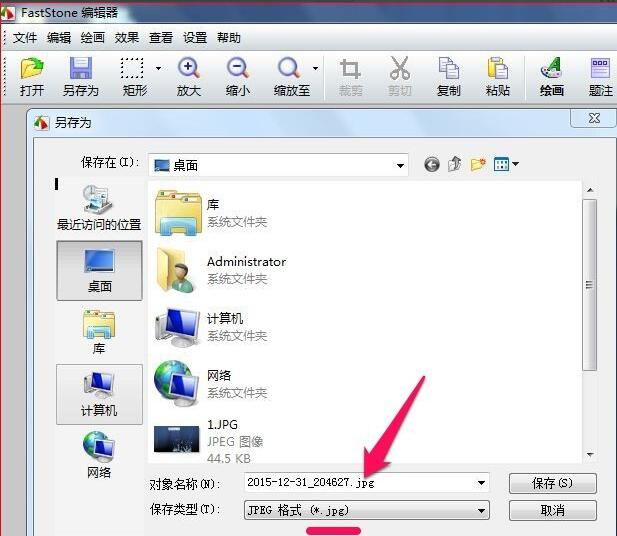The width and height of the screenshot is (617, 536).
Task: Click the scrollbar up arrow
Action: (x=590, y=190)
